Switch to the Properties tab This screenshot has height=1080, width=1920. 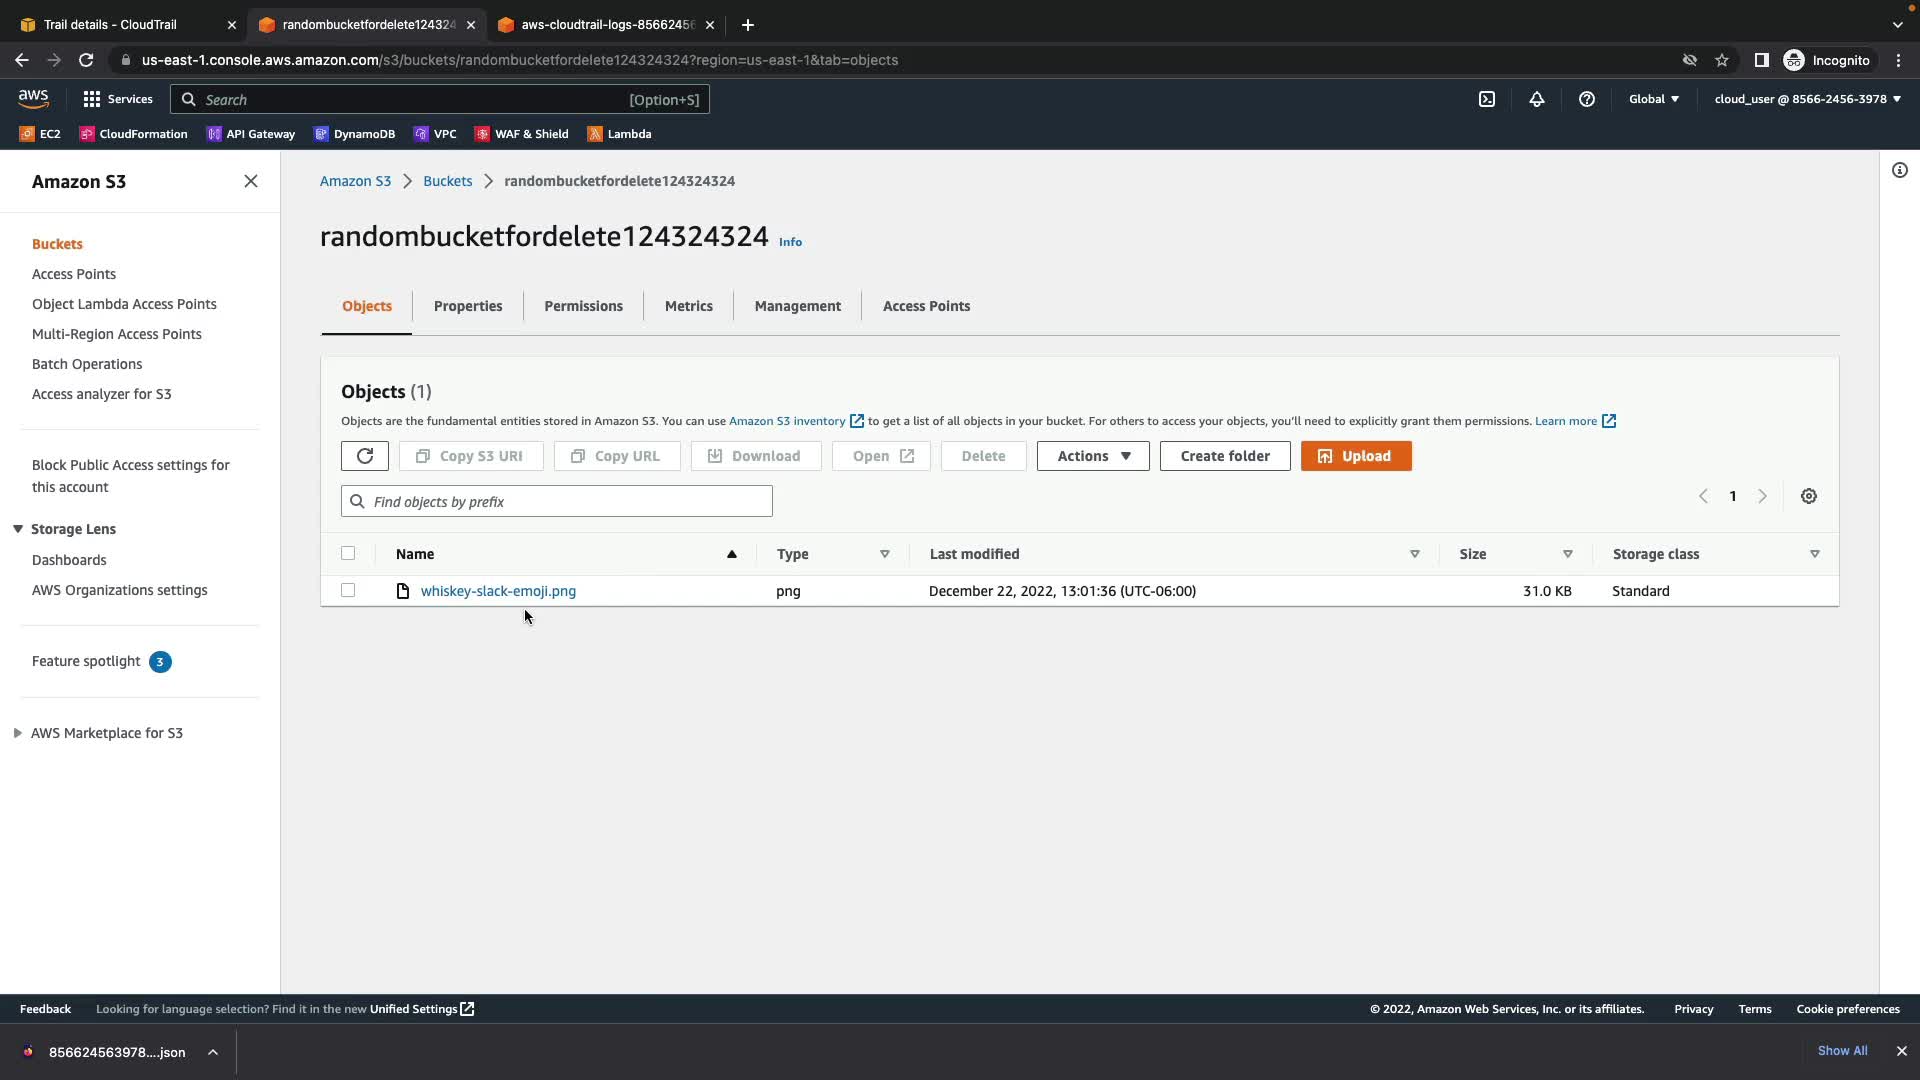coord(468,306)
